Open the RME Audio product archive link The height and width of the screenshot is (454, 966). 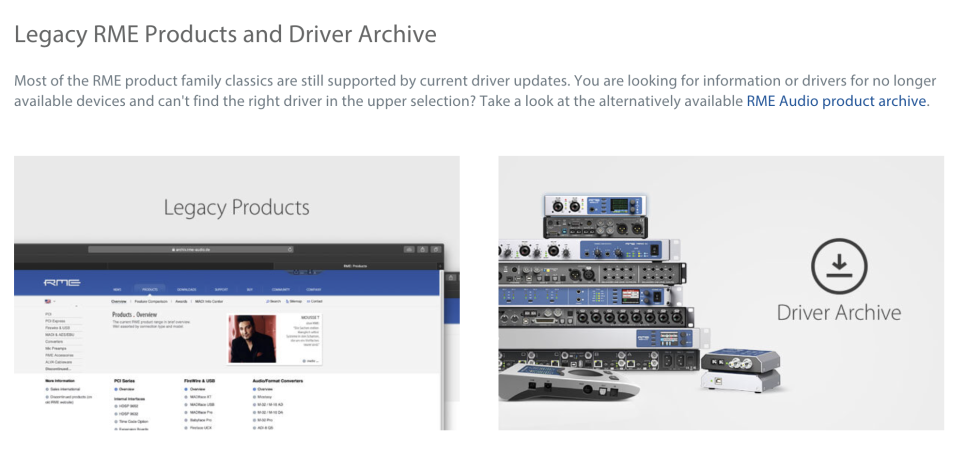[836, 101]
